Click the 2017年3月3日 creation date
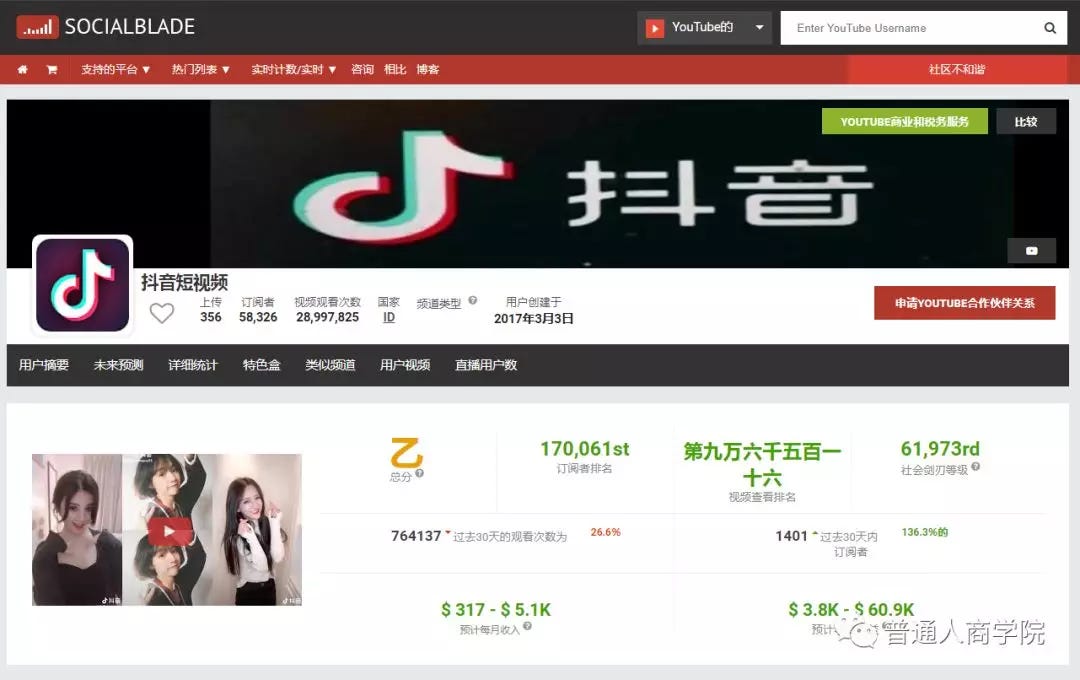This screenshot has width=1080, height=680. [534, 318]
